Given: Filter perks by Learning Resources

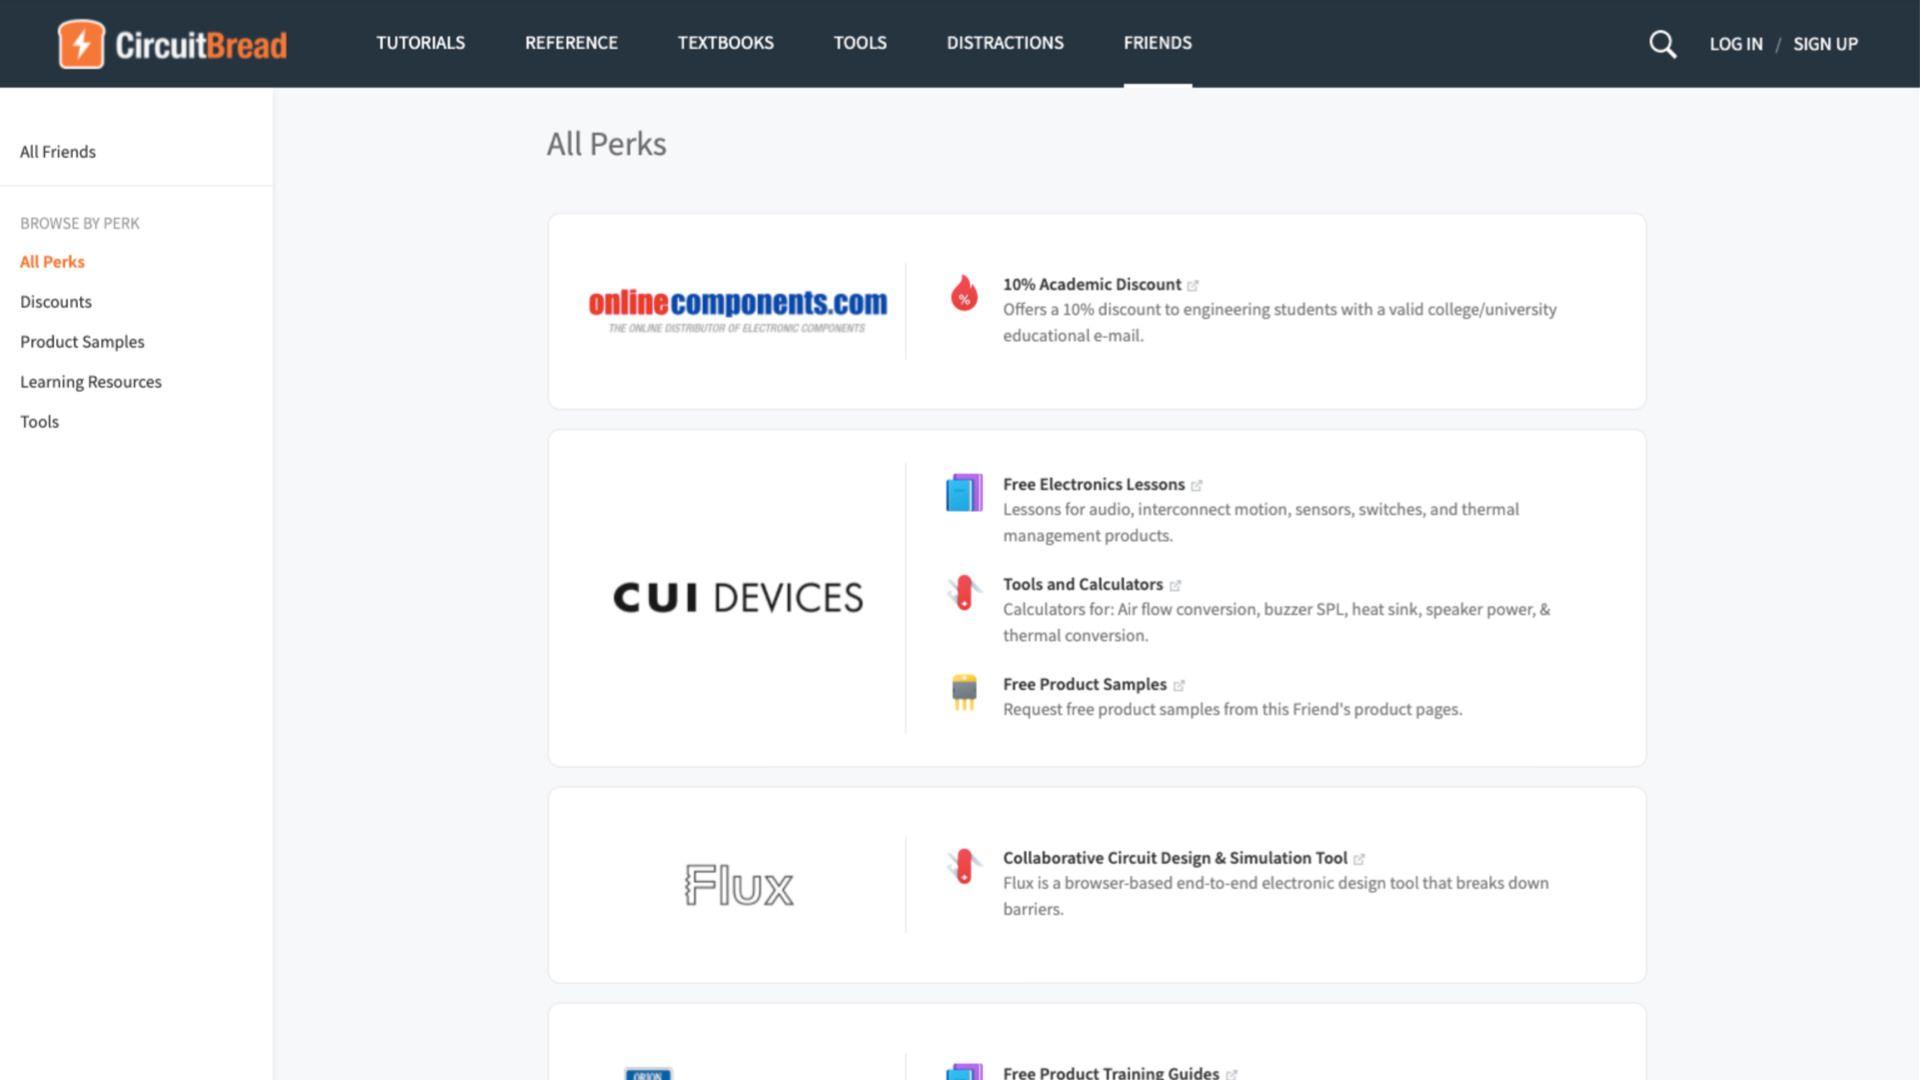Looking at the screenshot, I should tap(91, 382).
